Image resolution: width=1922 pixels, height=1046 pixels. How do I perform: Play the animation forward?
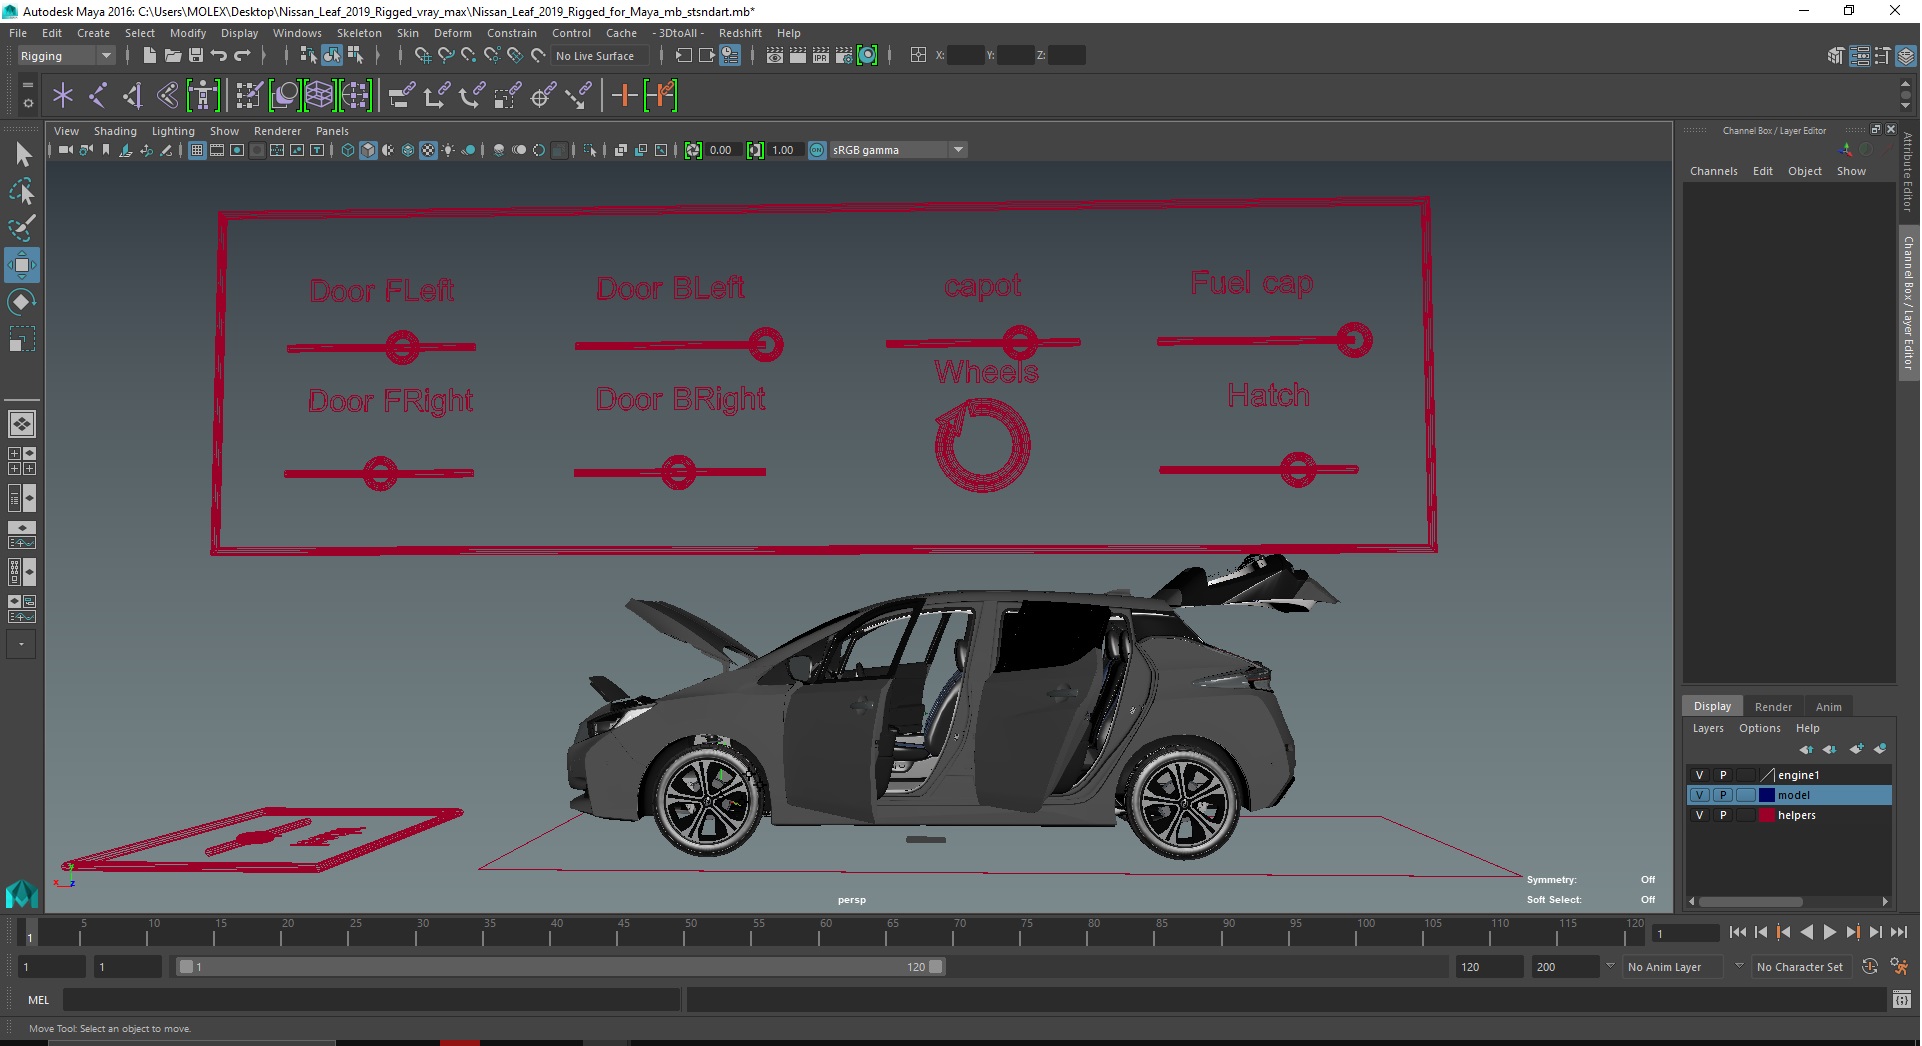click(1829, 933)
